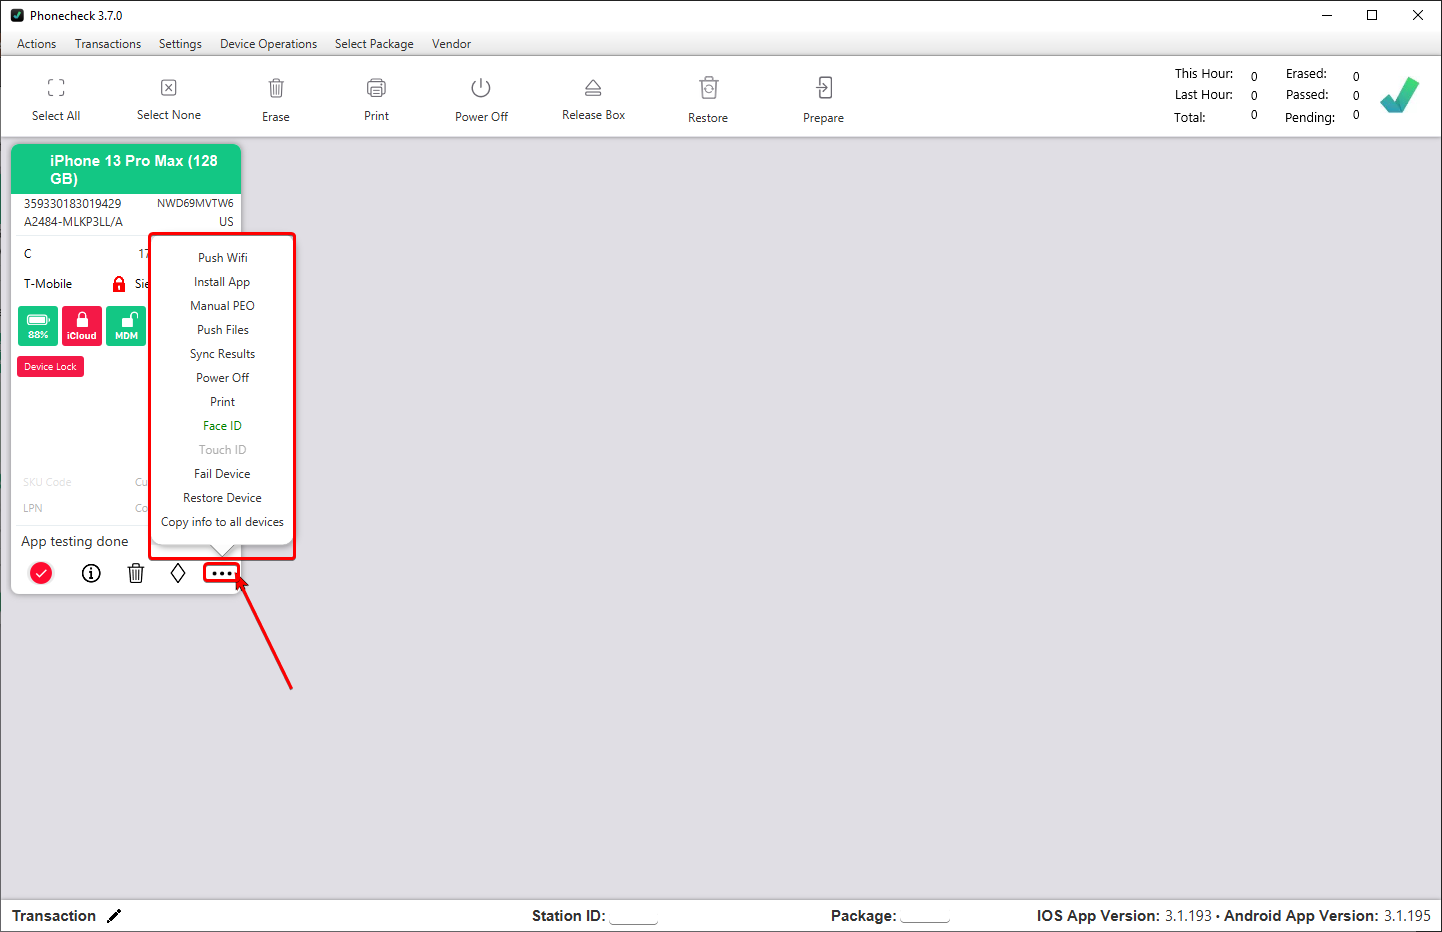The width and height of the screenshot is (1442, 932).
Task: Click the device card trash icon
Action: (x=136, y=573)
